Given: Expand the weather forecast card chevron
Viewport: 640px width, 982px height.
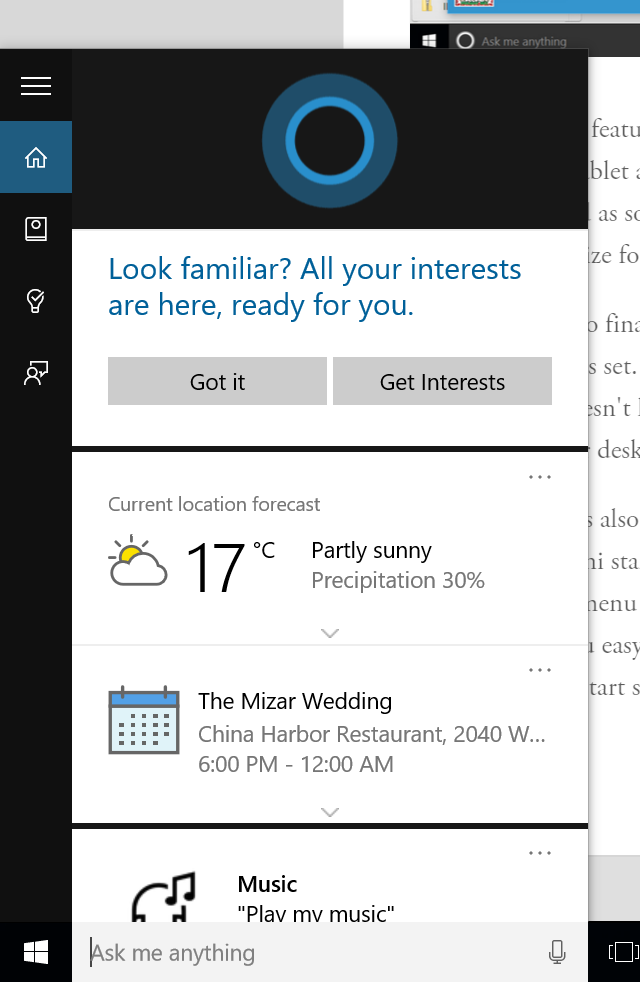Looking at the screenshot, I should (x=329, y=633).
